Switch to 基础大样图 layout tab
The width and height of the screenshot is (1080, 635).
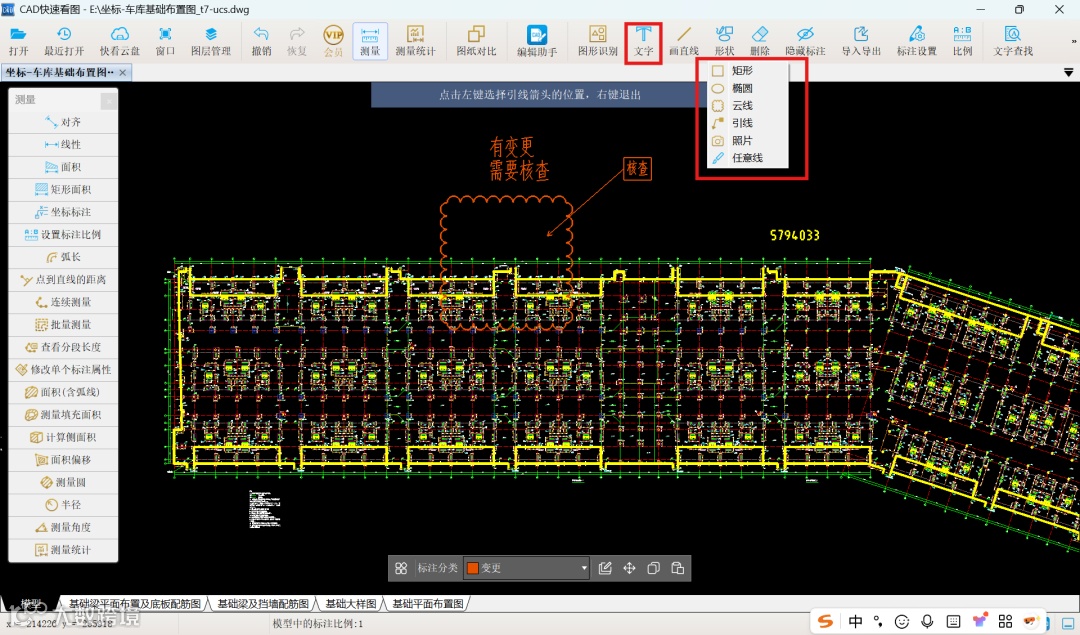coord(351,604)
